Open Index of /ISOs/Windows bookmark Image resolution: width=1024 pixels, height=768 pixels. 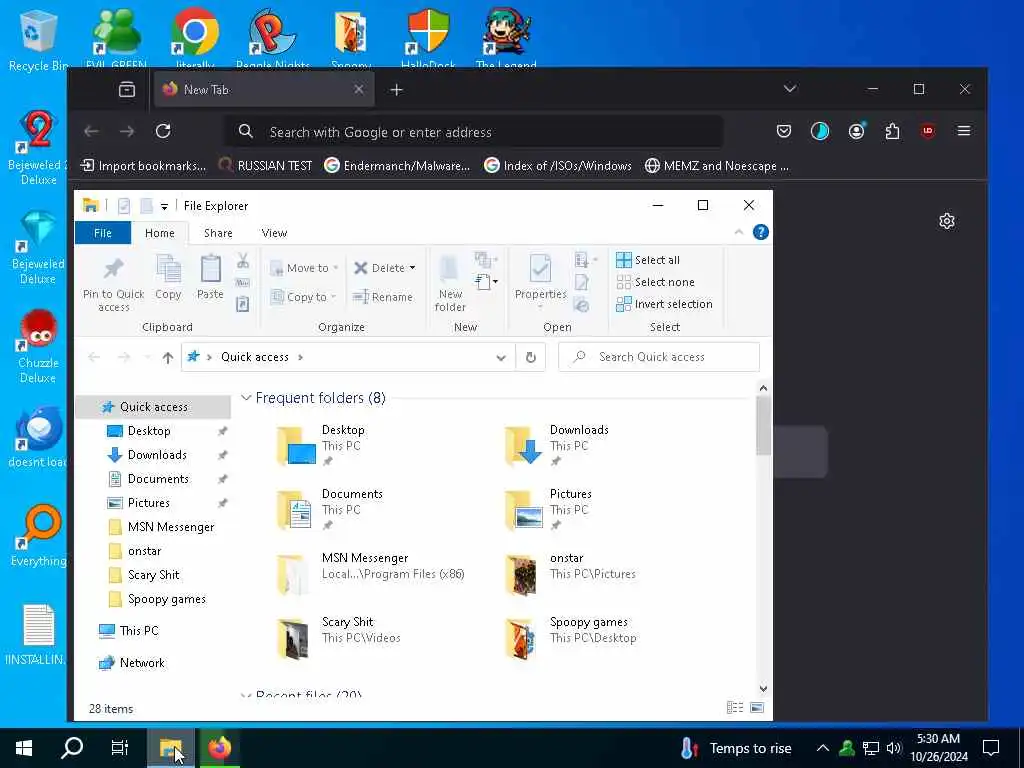point(558,166)
